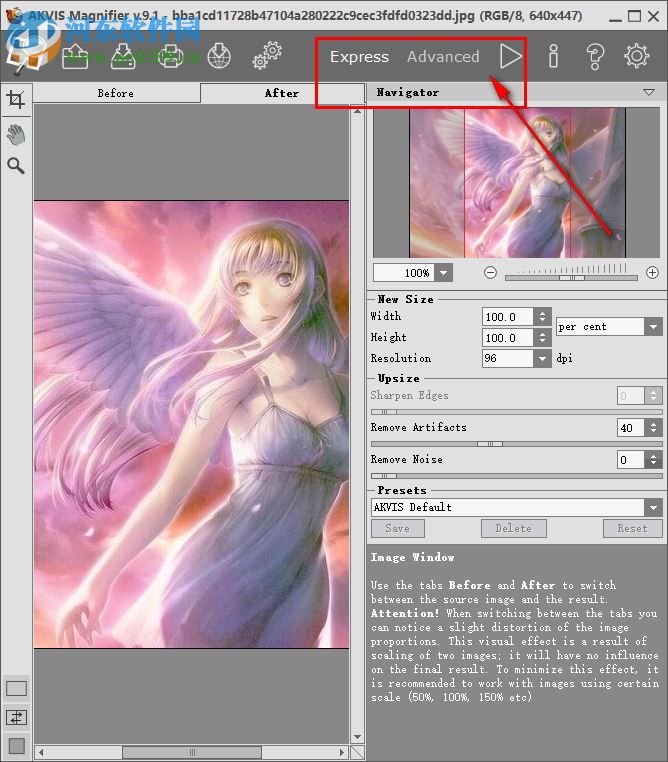Image resolution: width=668 pixels, height=762 pixels.
Task: Switch to the Before tab
Action: pos(116,93)
